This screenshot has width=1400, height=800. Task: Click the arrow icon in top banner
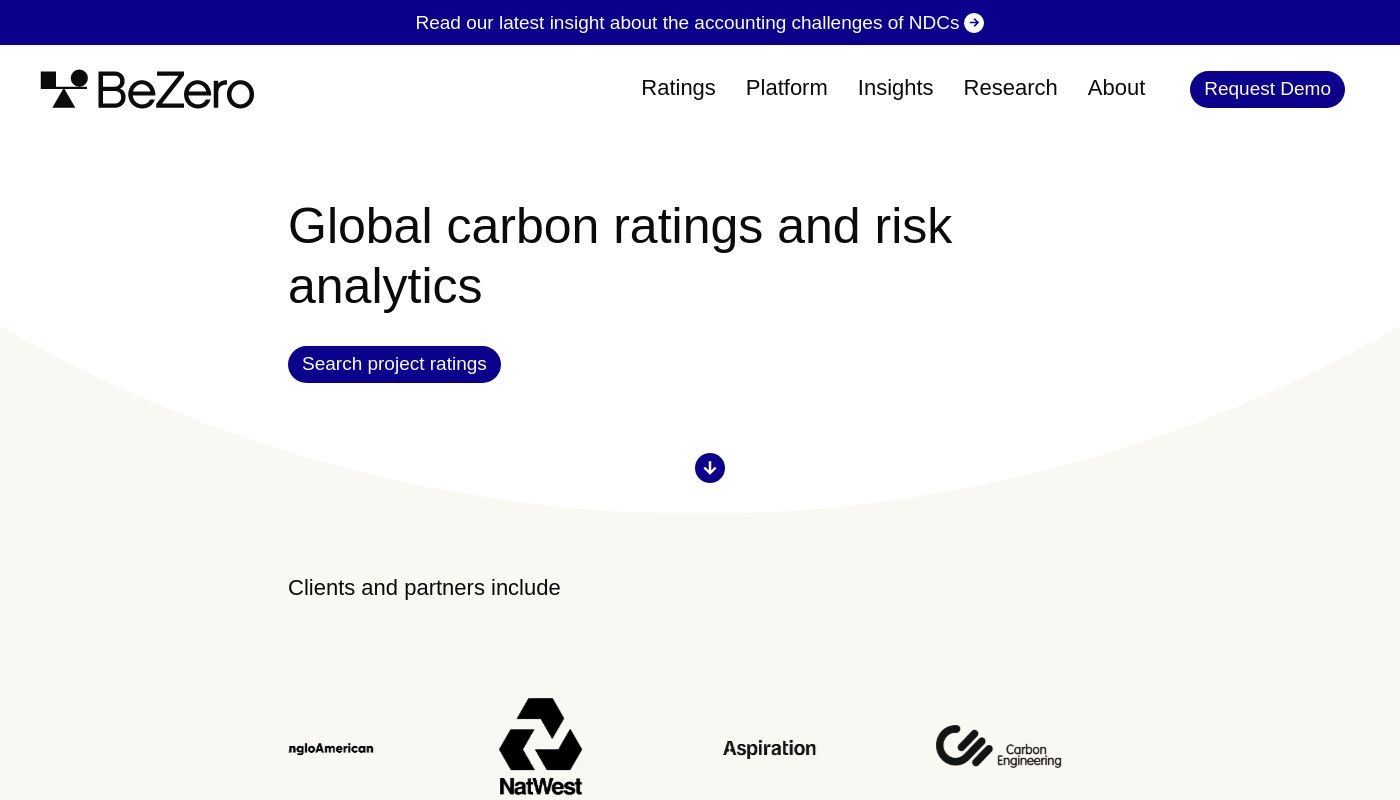click(974, 23)
